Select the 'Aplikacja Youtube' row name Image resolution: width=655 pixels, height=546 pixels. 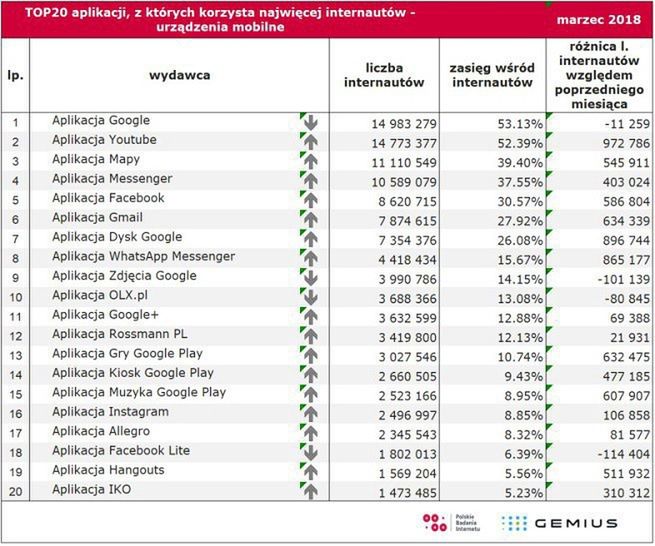(x=104, y=140)
